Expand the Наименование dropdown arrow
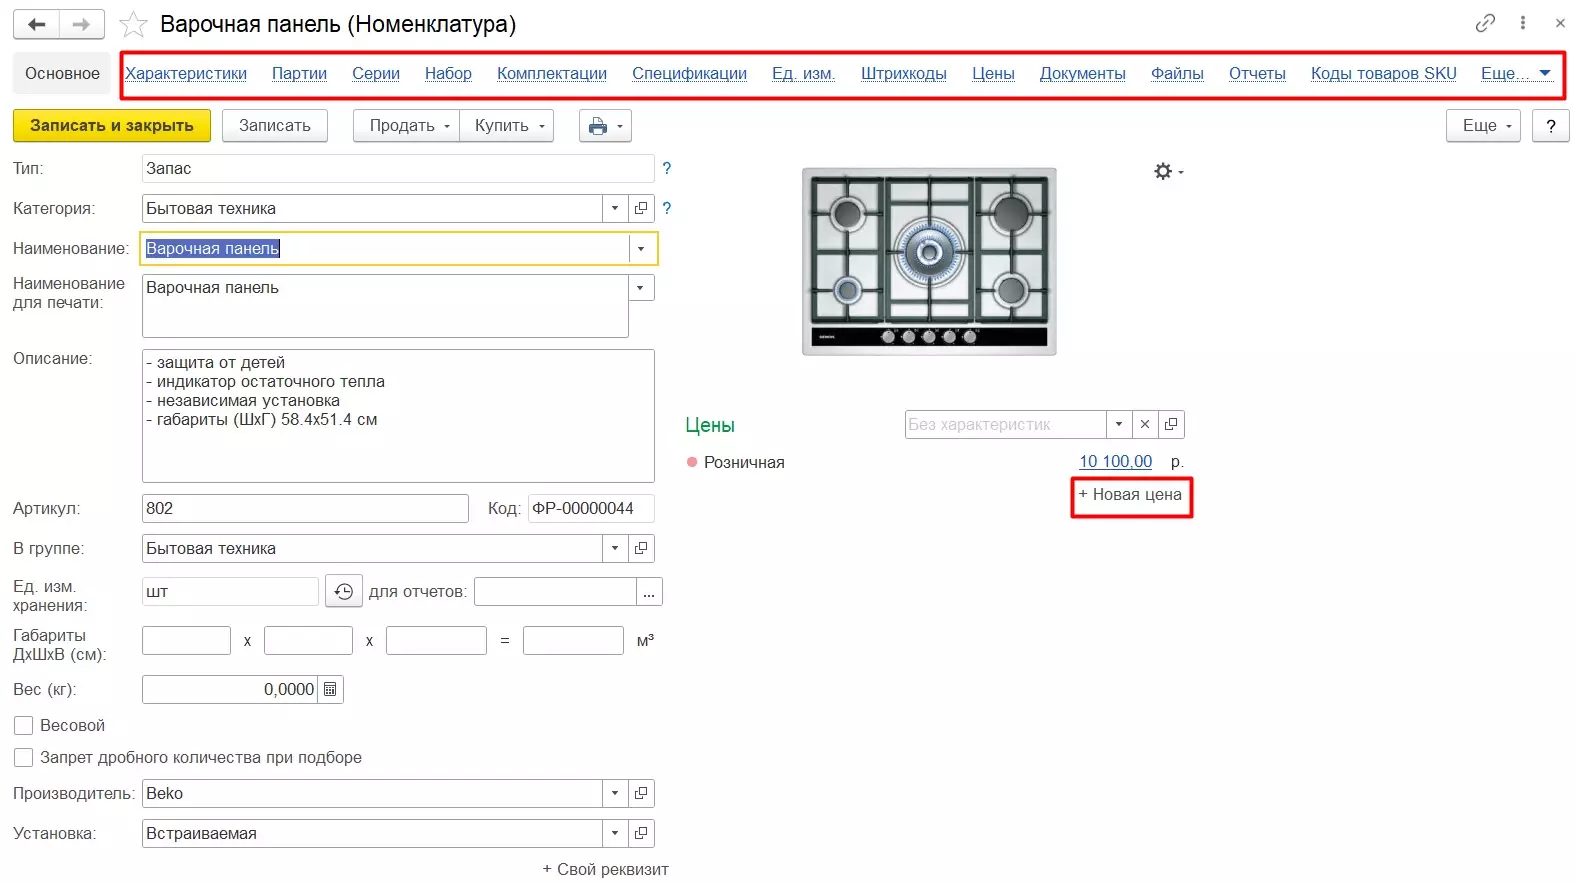This screenshot has height=884, width=1577. 641,248
